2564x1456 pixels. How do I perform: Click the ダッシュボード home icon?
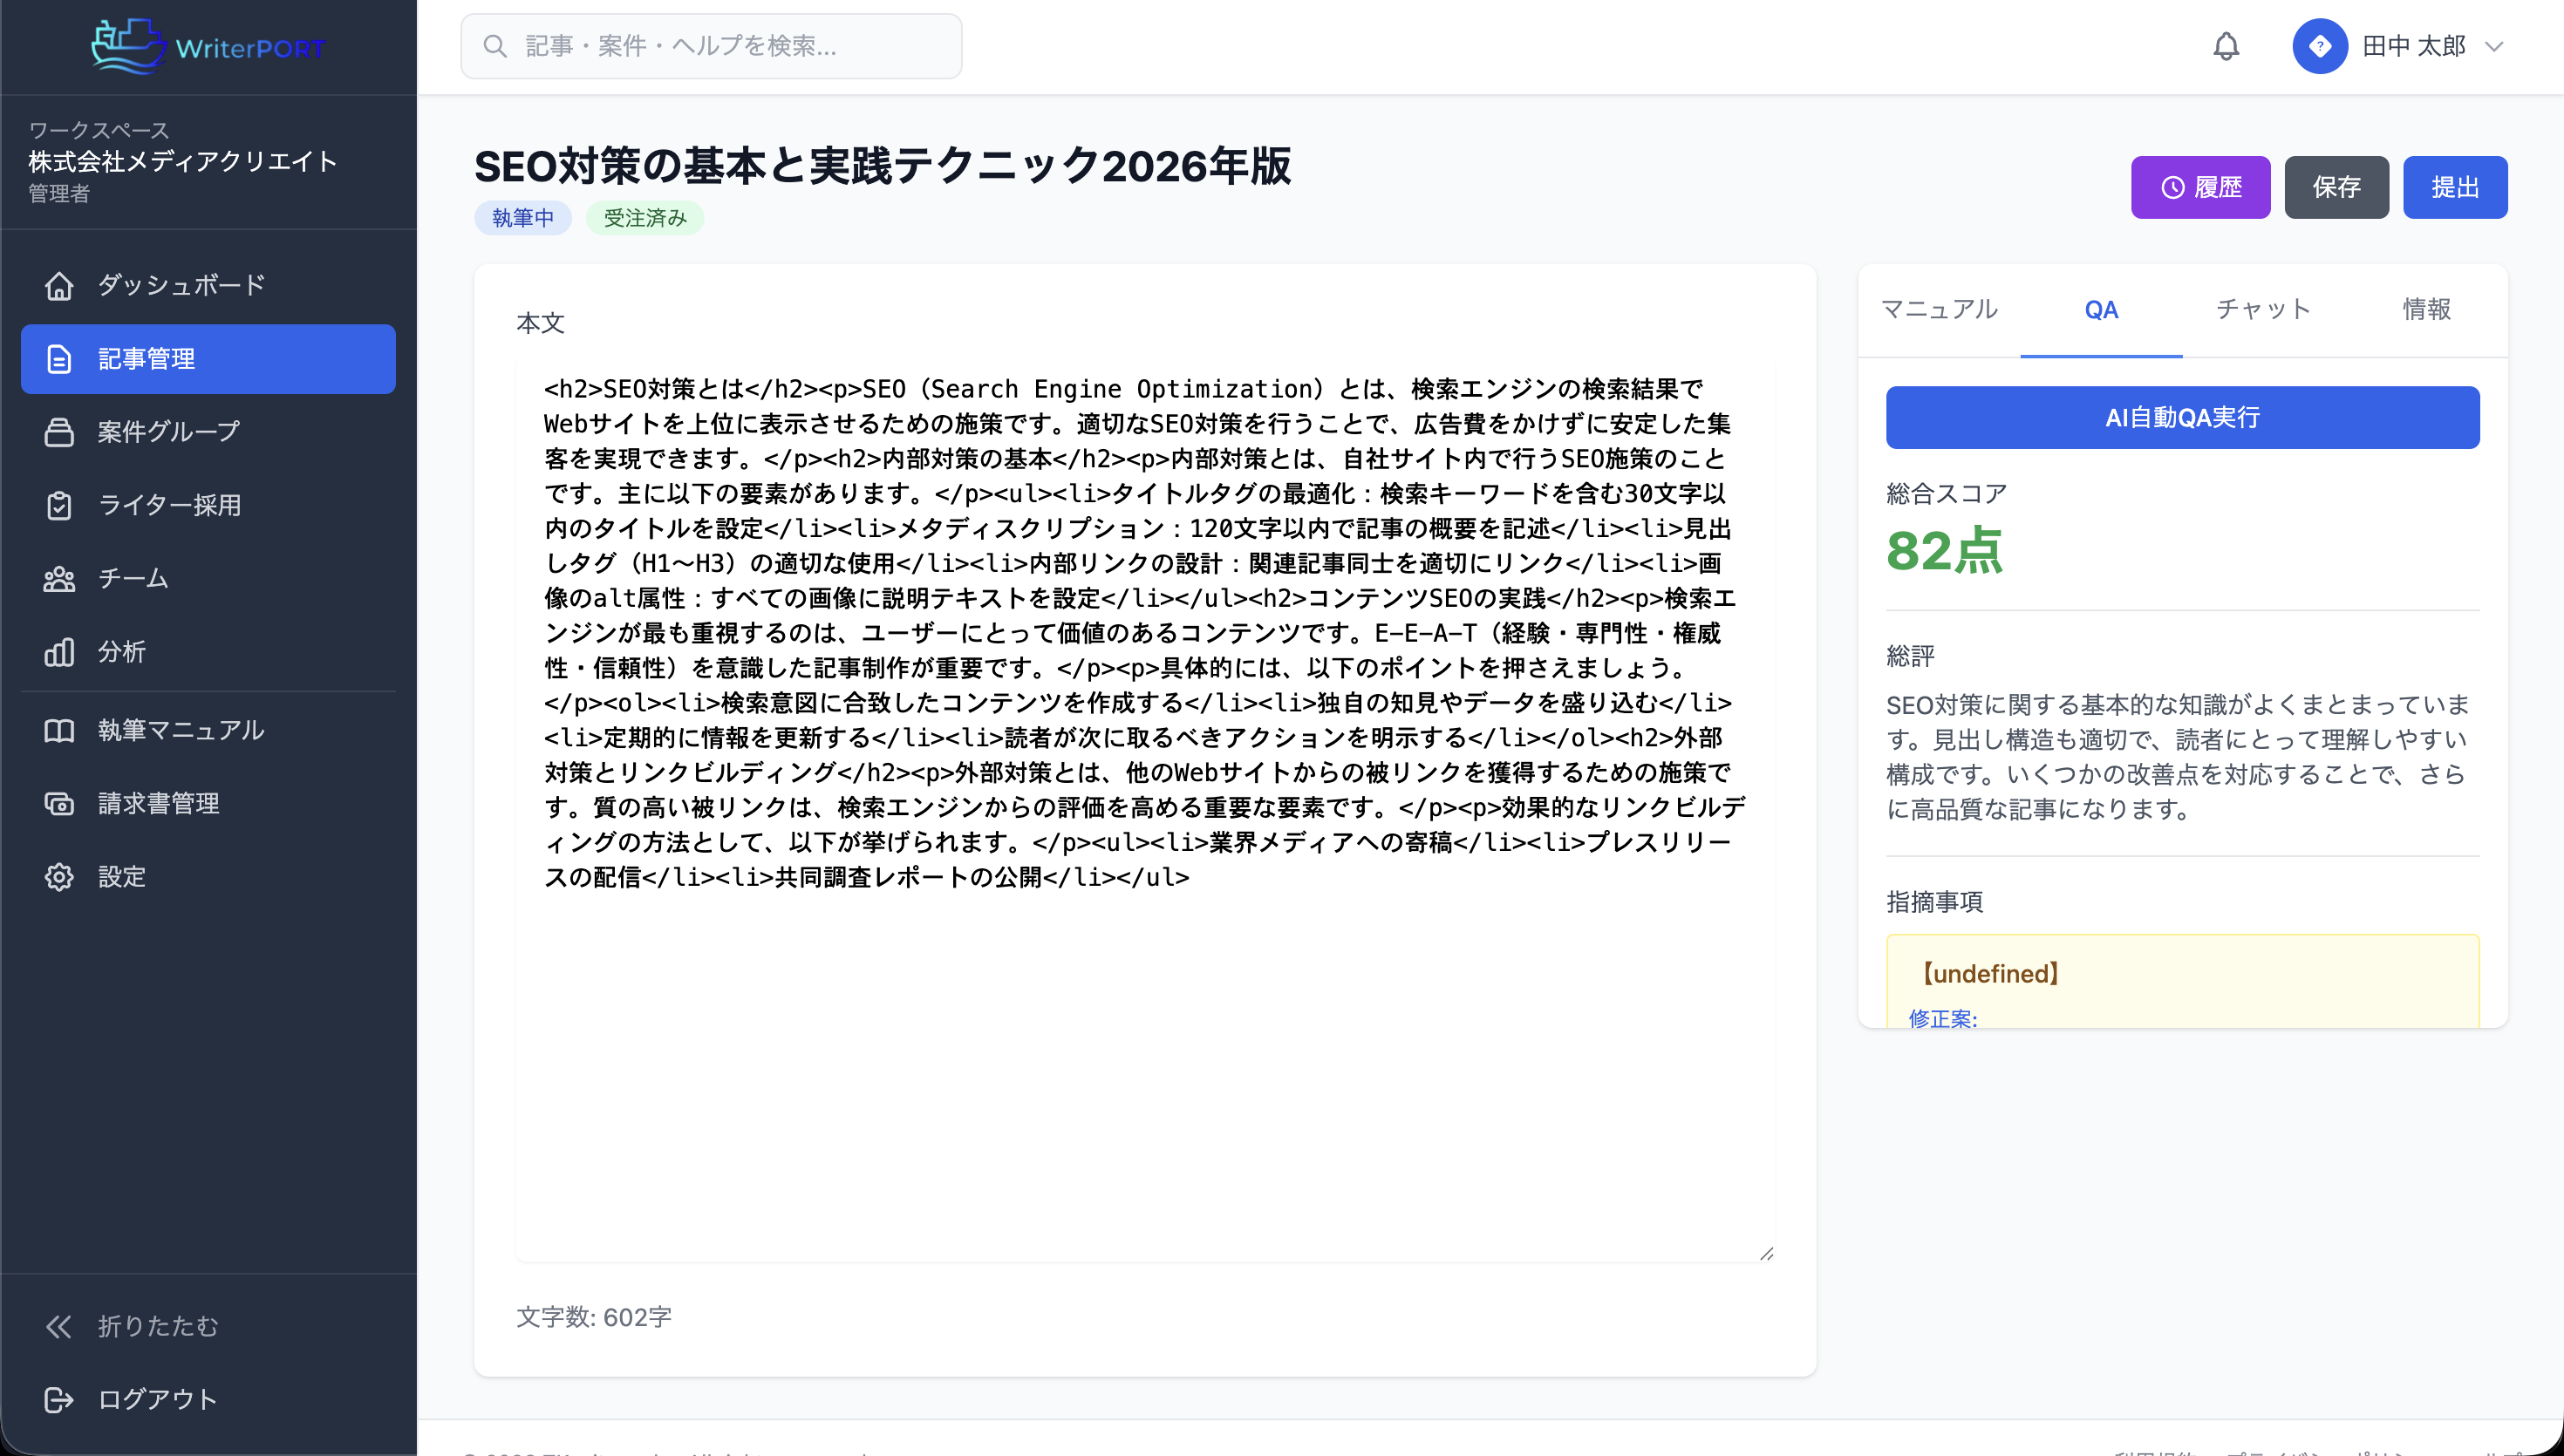click(x=59, y=286)
